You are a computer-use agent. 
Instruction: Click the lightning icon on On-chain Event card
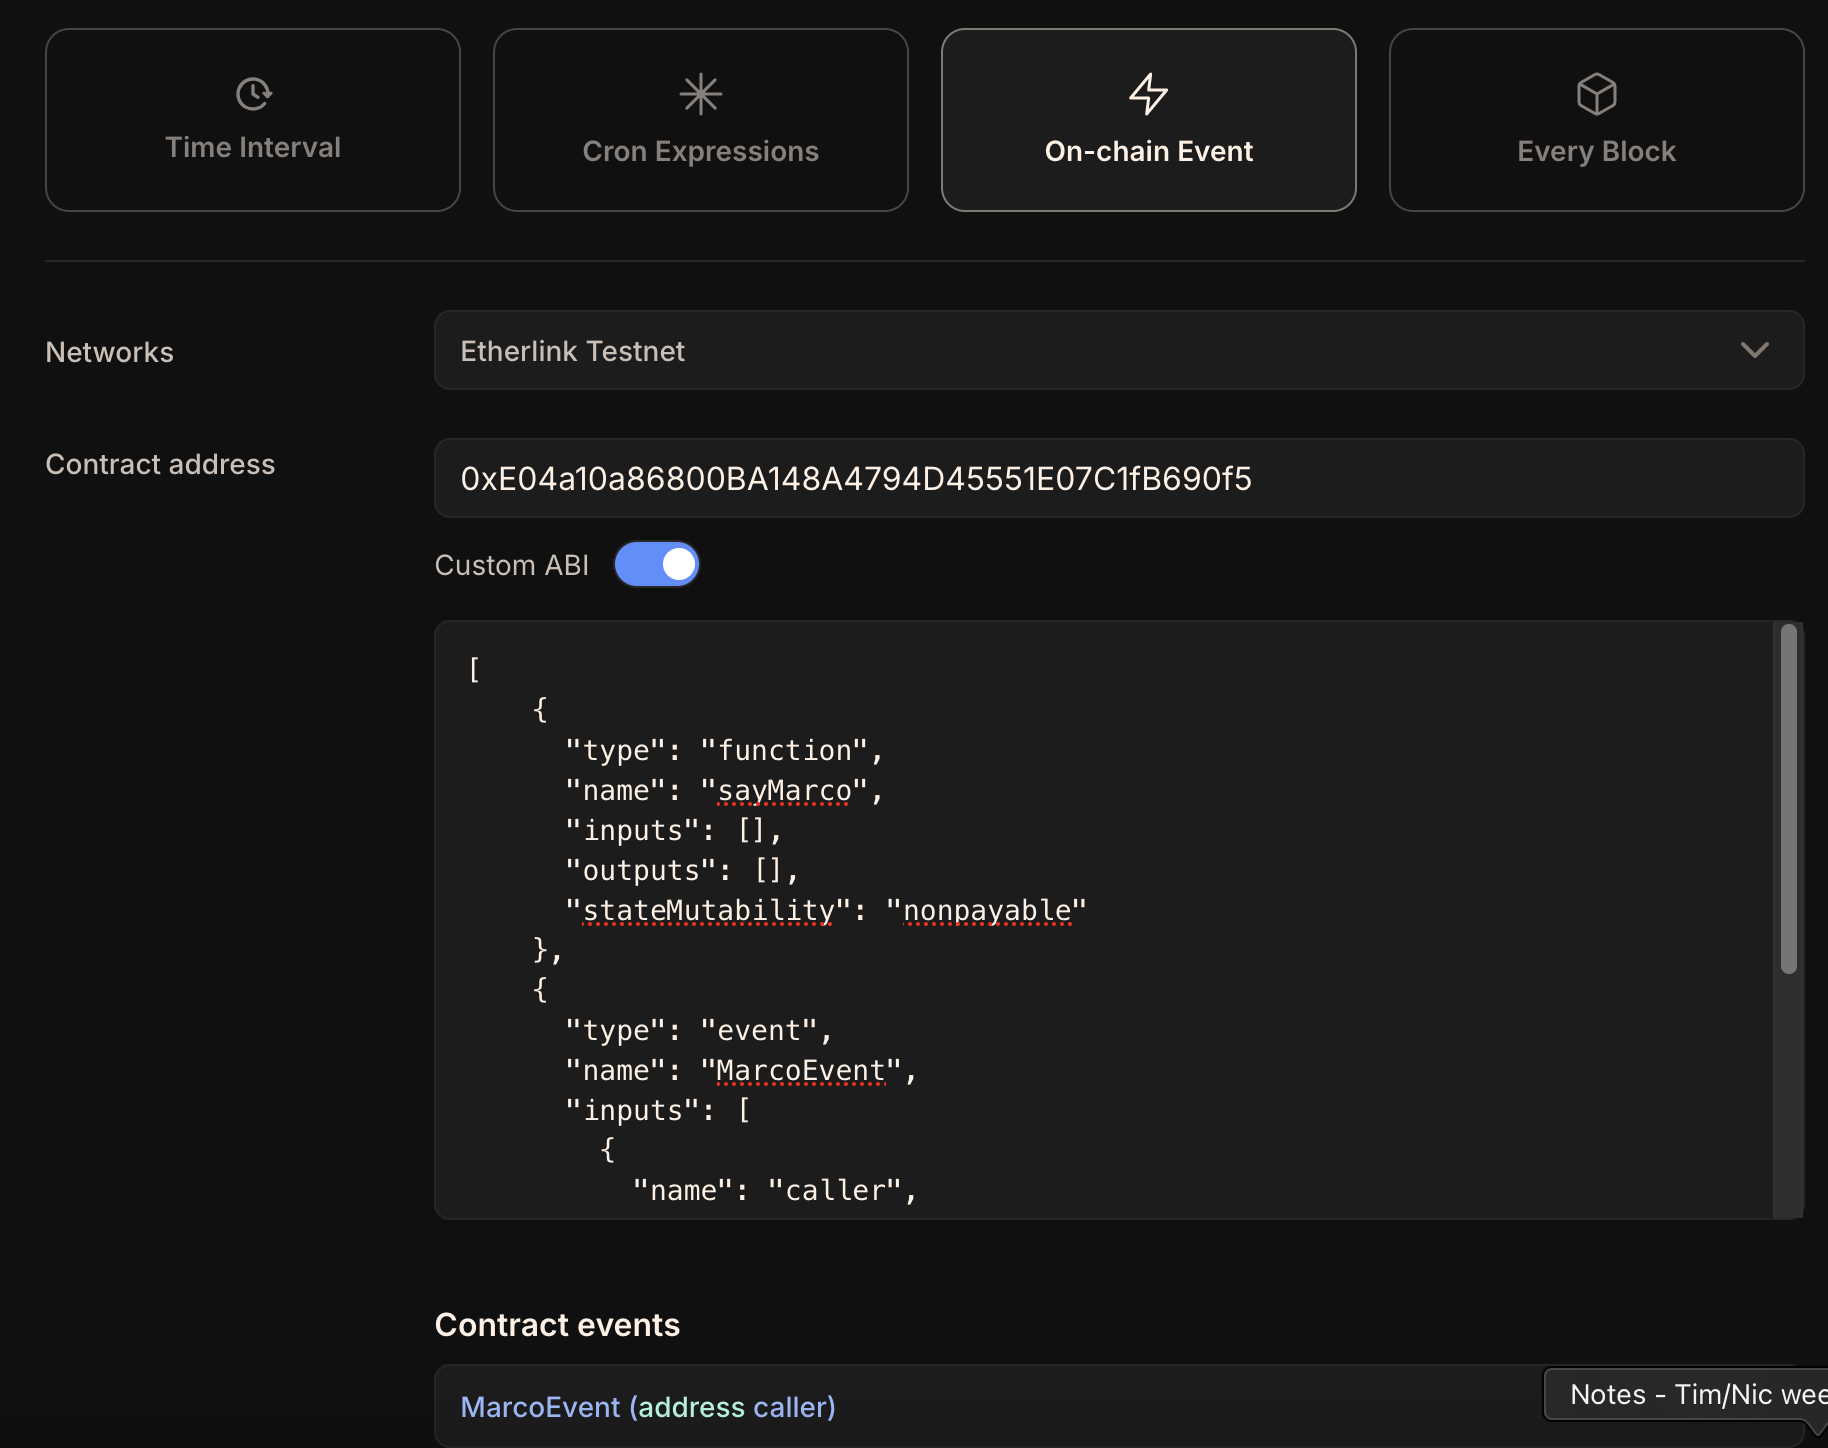[x=1148, y=94]
